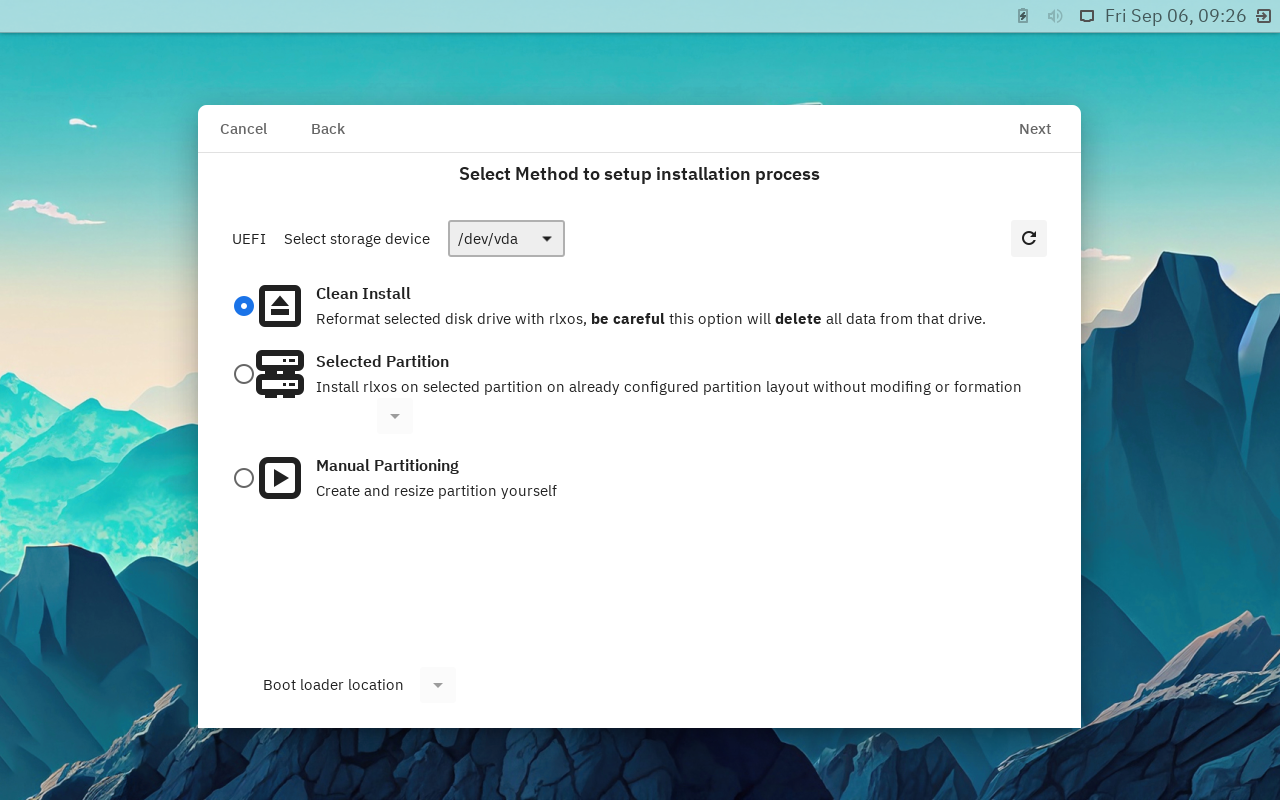Click the Clean Install eject-style icon
This screenshot has width=1280, height=800.
(x=280, y=306)
